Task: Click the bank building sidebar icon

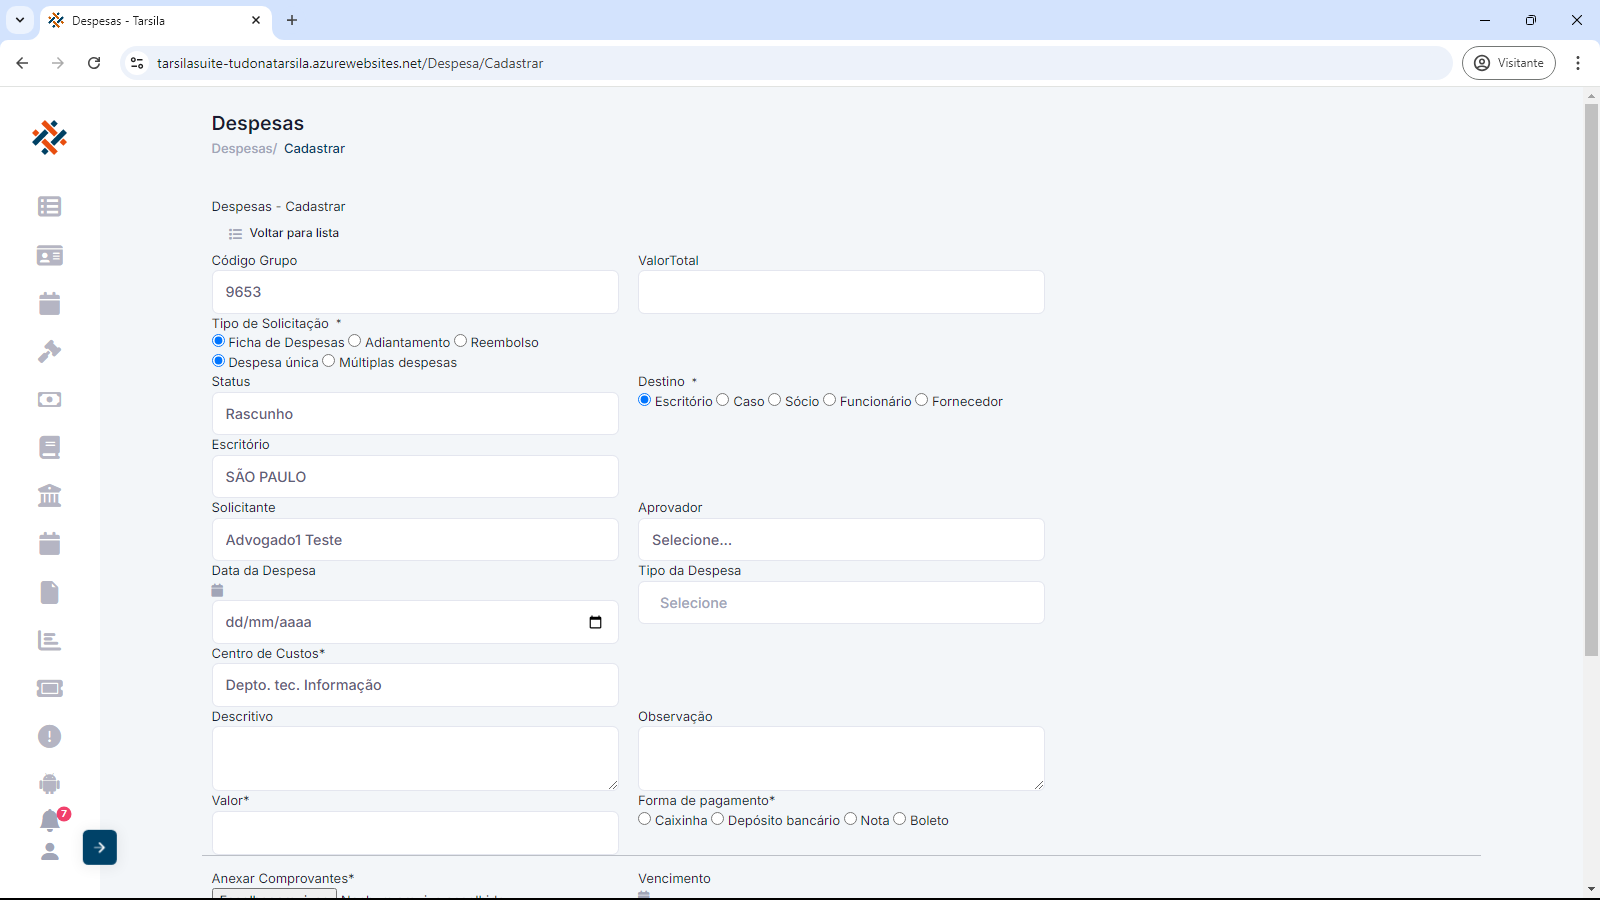Action: tap(49, 495)
